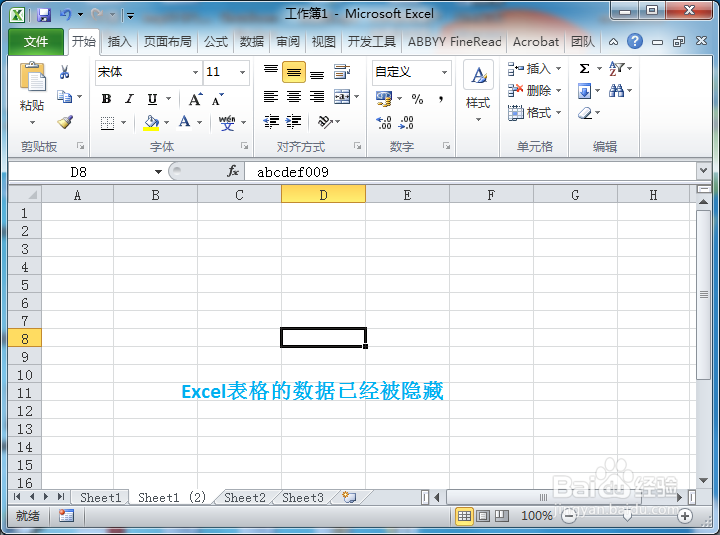720x535 pixels.
Task: Open the number format dropdown 自定义
Action: (444, 73)
